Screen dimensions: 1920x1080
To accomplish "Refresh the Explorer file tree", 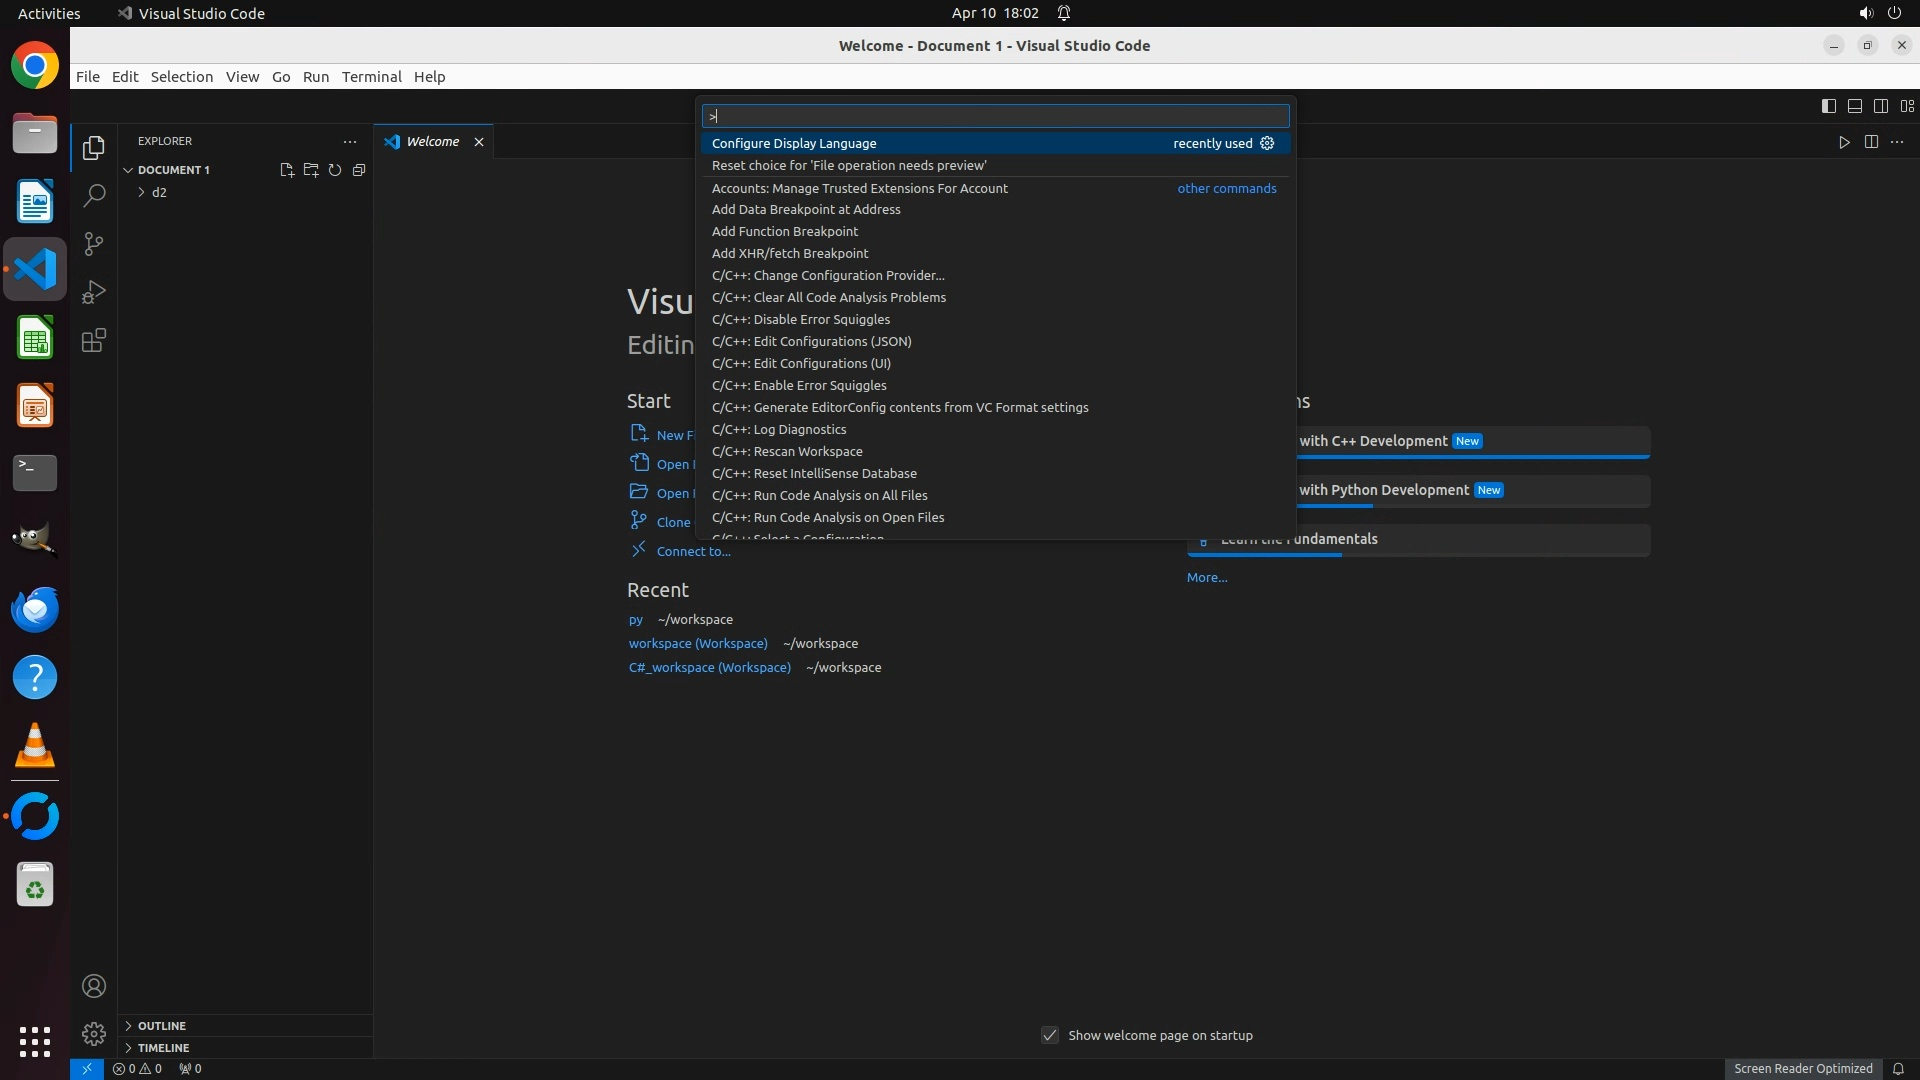I will (335, 170).
